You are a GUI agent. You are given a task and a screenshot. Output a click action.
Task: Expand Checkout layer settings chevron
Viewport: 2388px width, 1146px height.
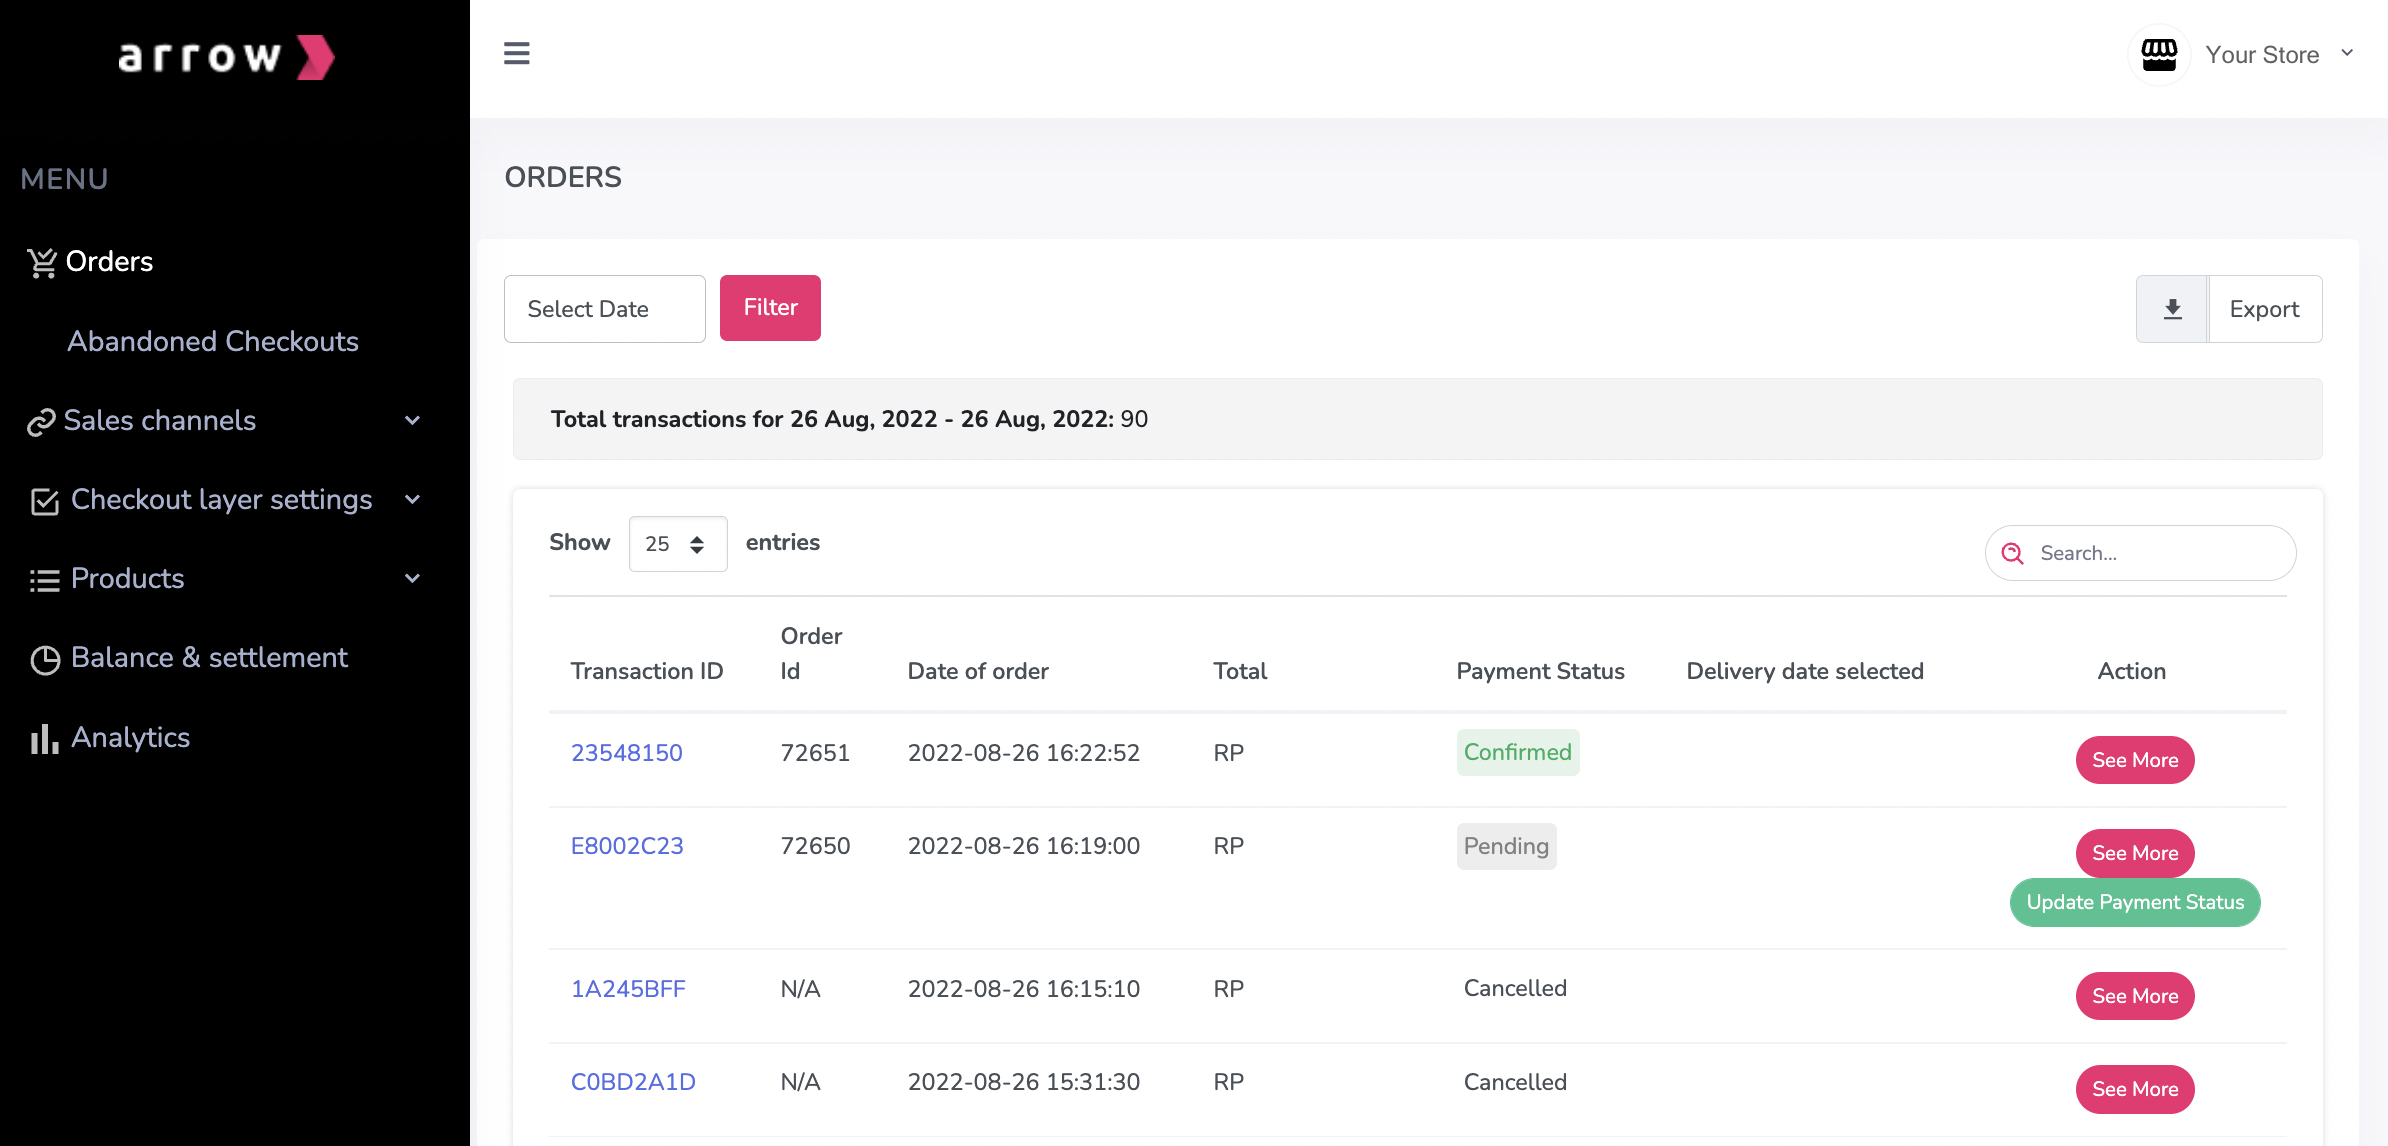click(x=412, y=500)
